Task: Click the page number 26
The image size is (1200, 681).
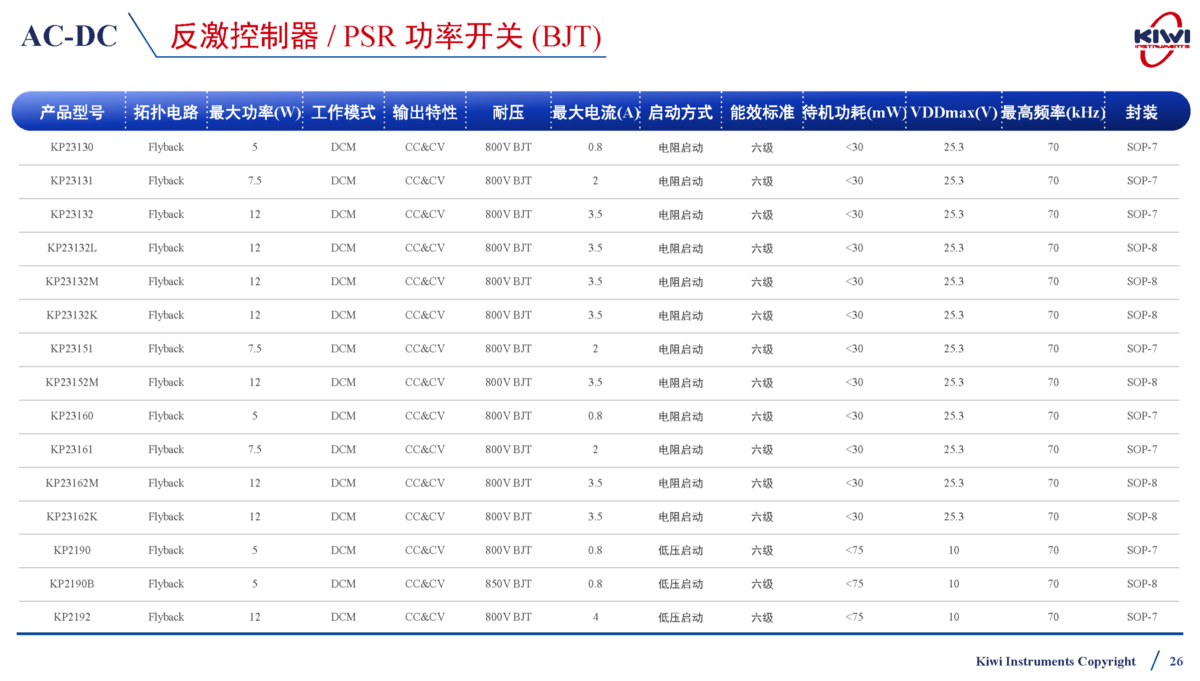Action: click(1176, 661)
